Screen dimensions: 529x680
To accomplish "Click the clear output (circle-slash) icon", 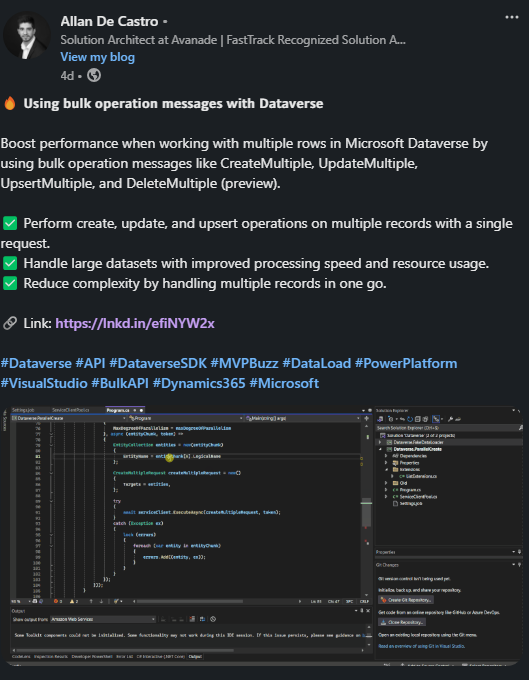I will 213,619.
